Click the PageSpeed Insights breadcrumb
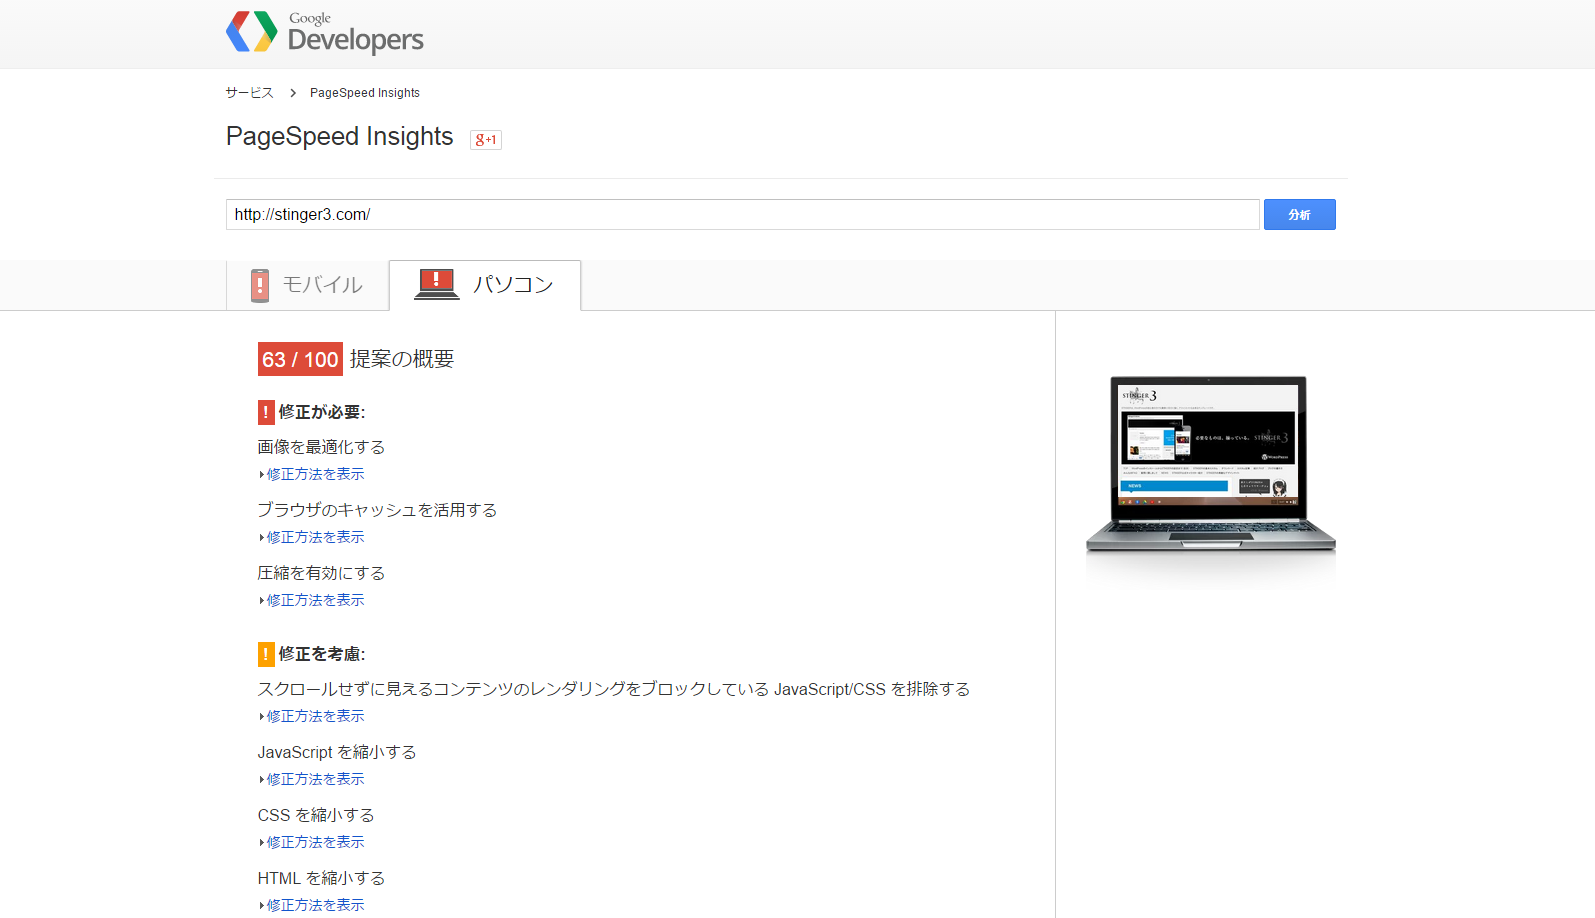 coord(365,93)
